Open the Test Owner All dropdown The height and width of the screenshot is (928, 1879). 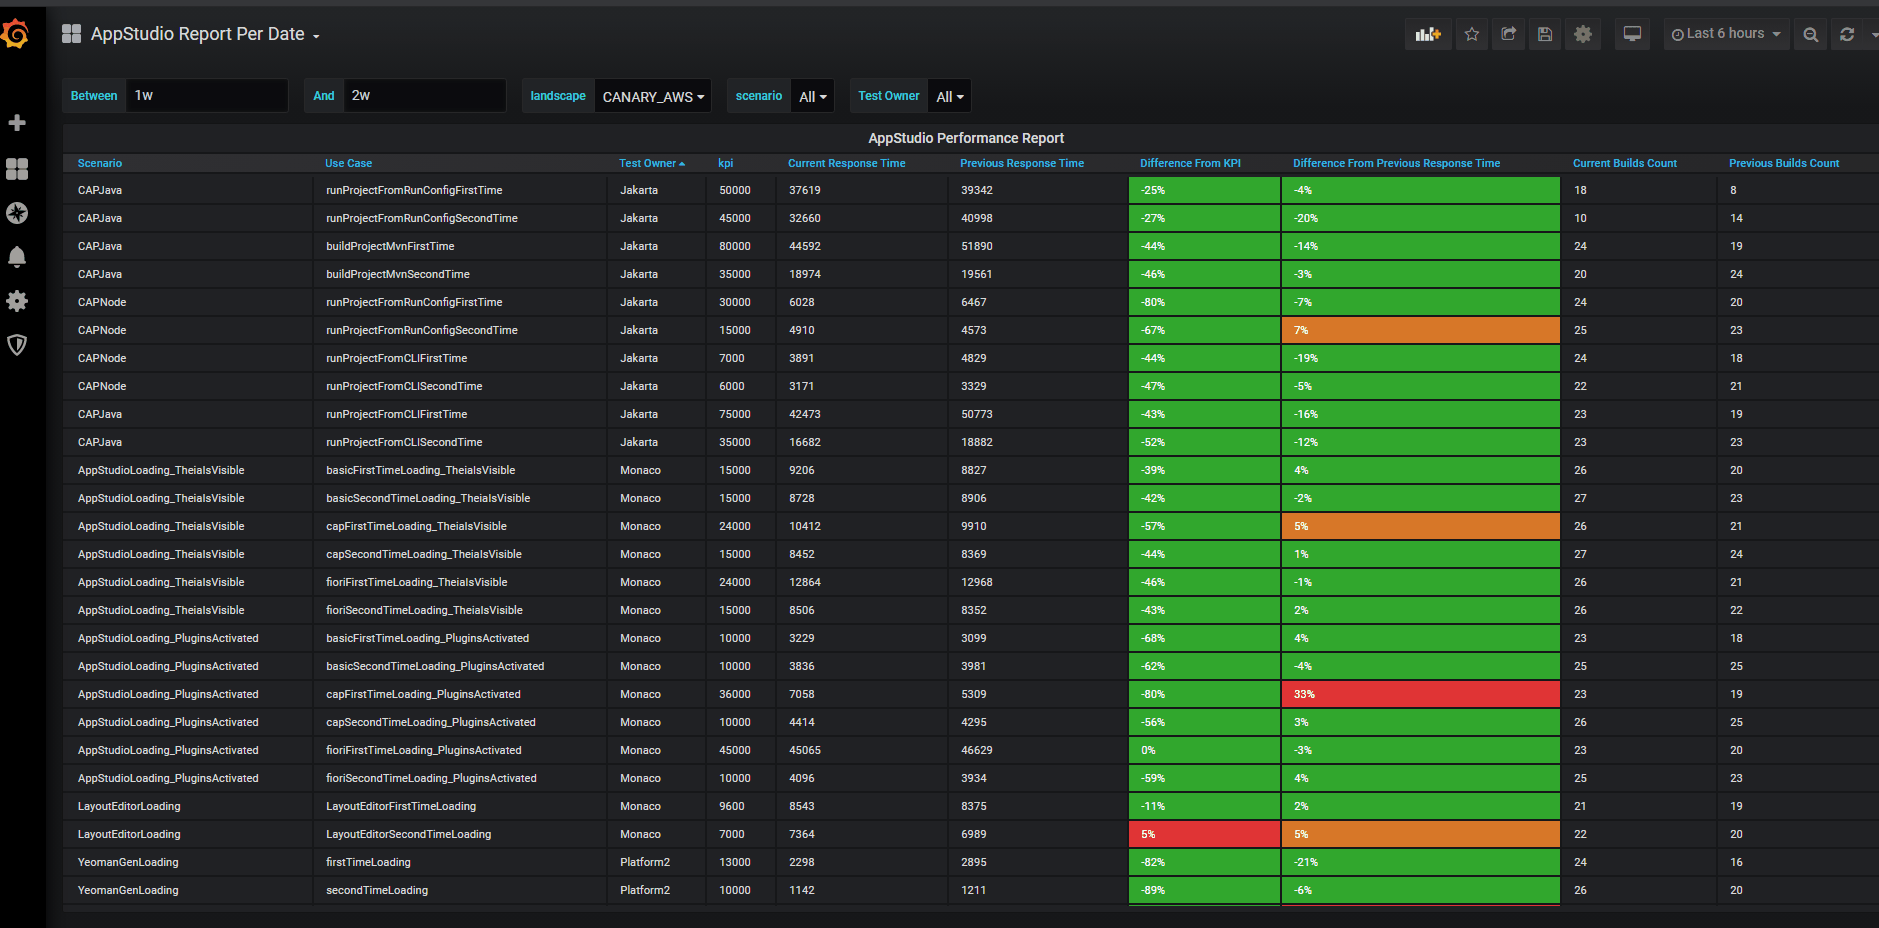pos(950,96)
